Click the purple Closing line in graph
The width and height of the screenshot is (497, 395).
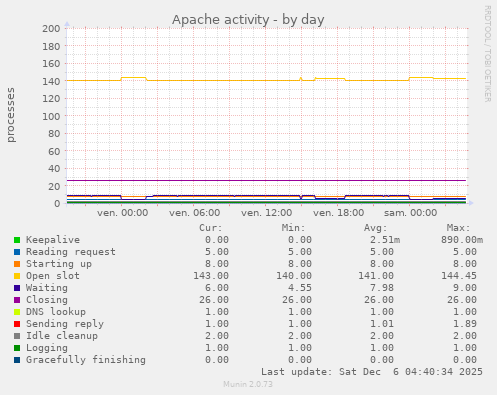coord(266,180)
